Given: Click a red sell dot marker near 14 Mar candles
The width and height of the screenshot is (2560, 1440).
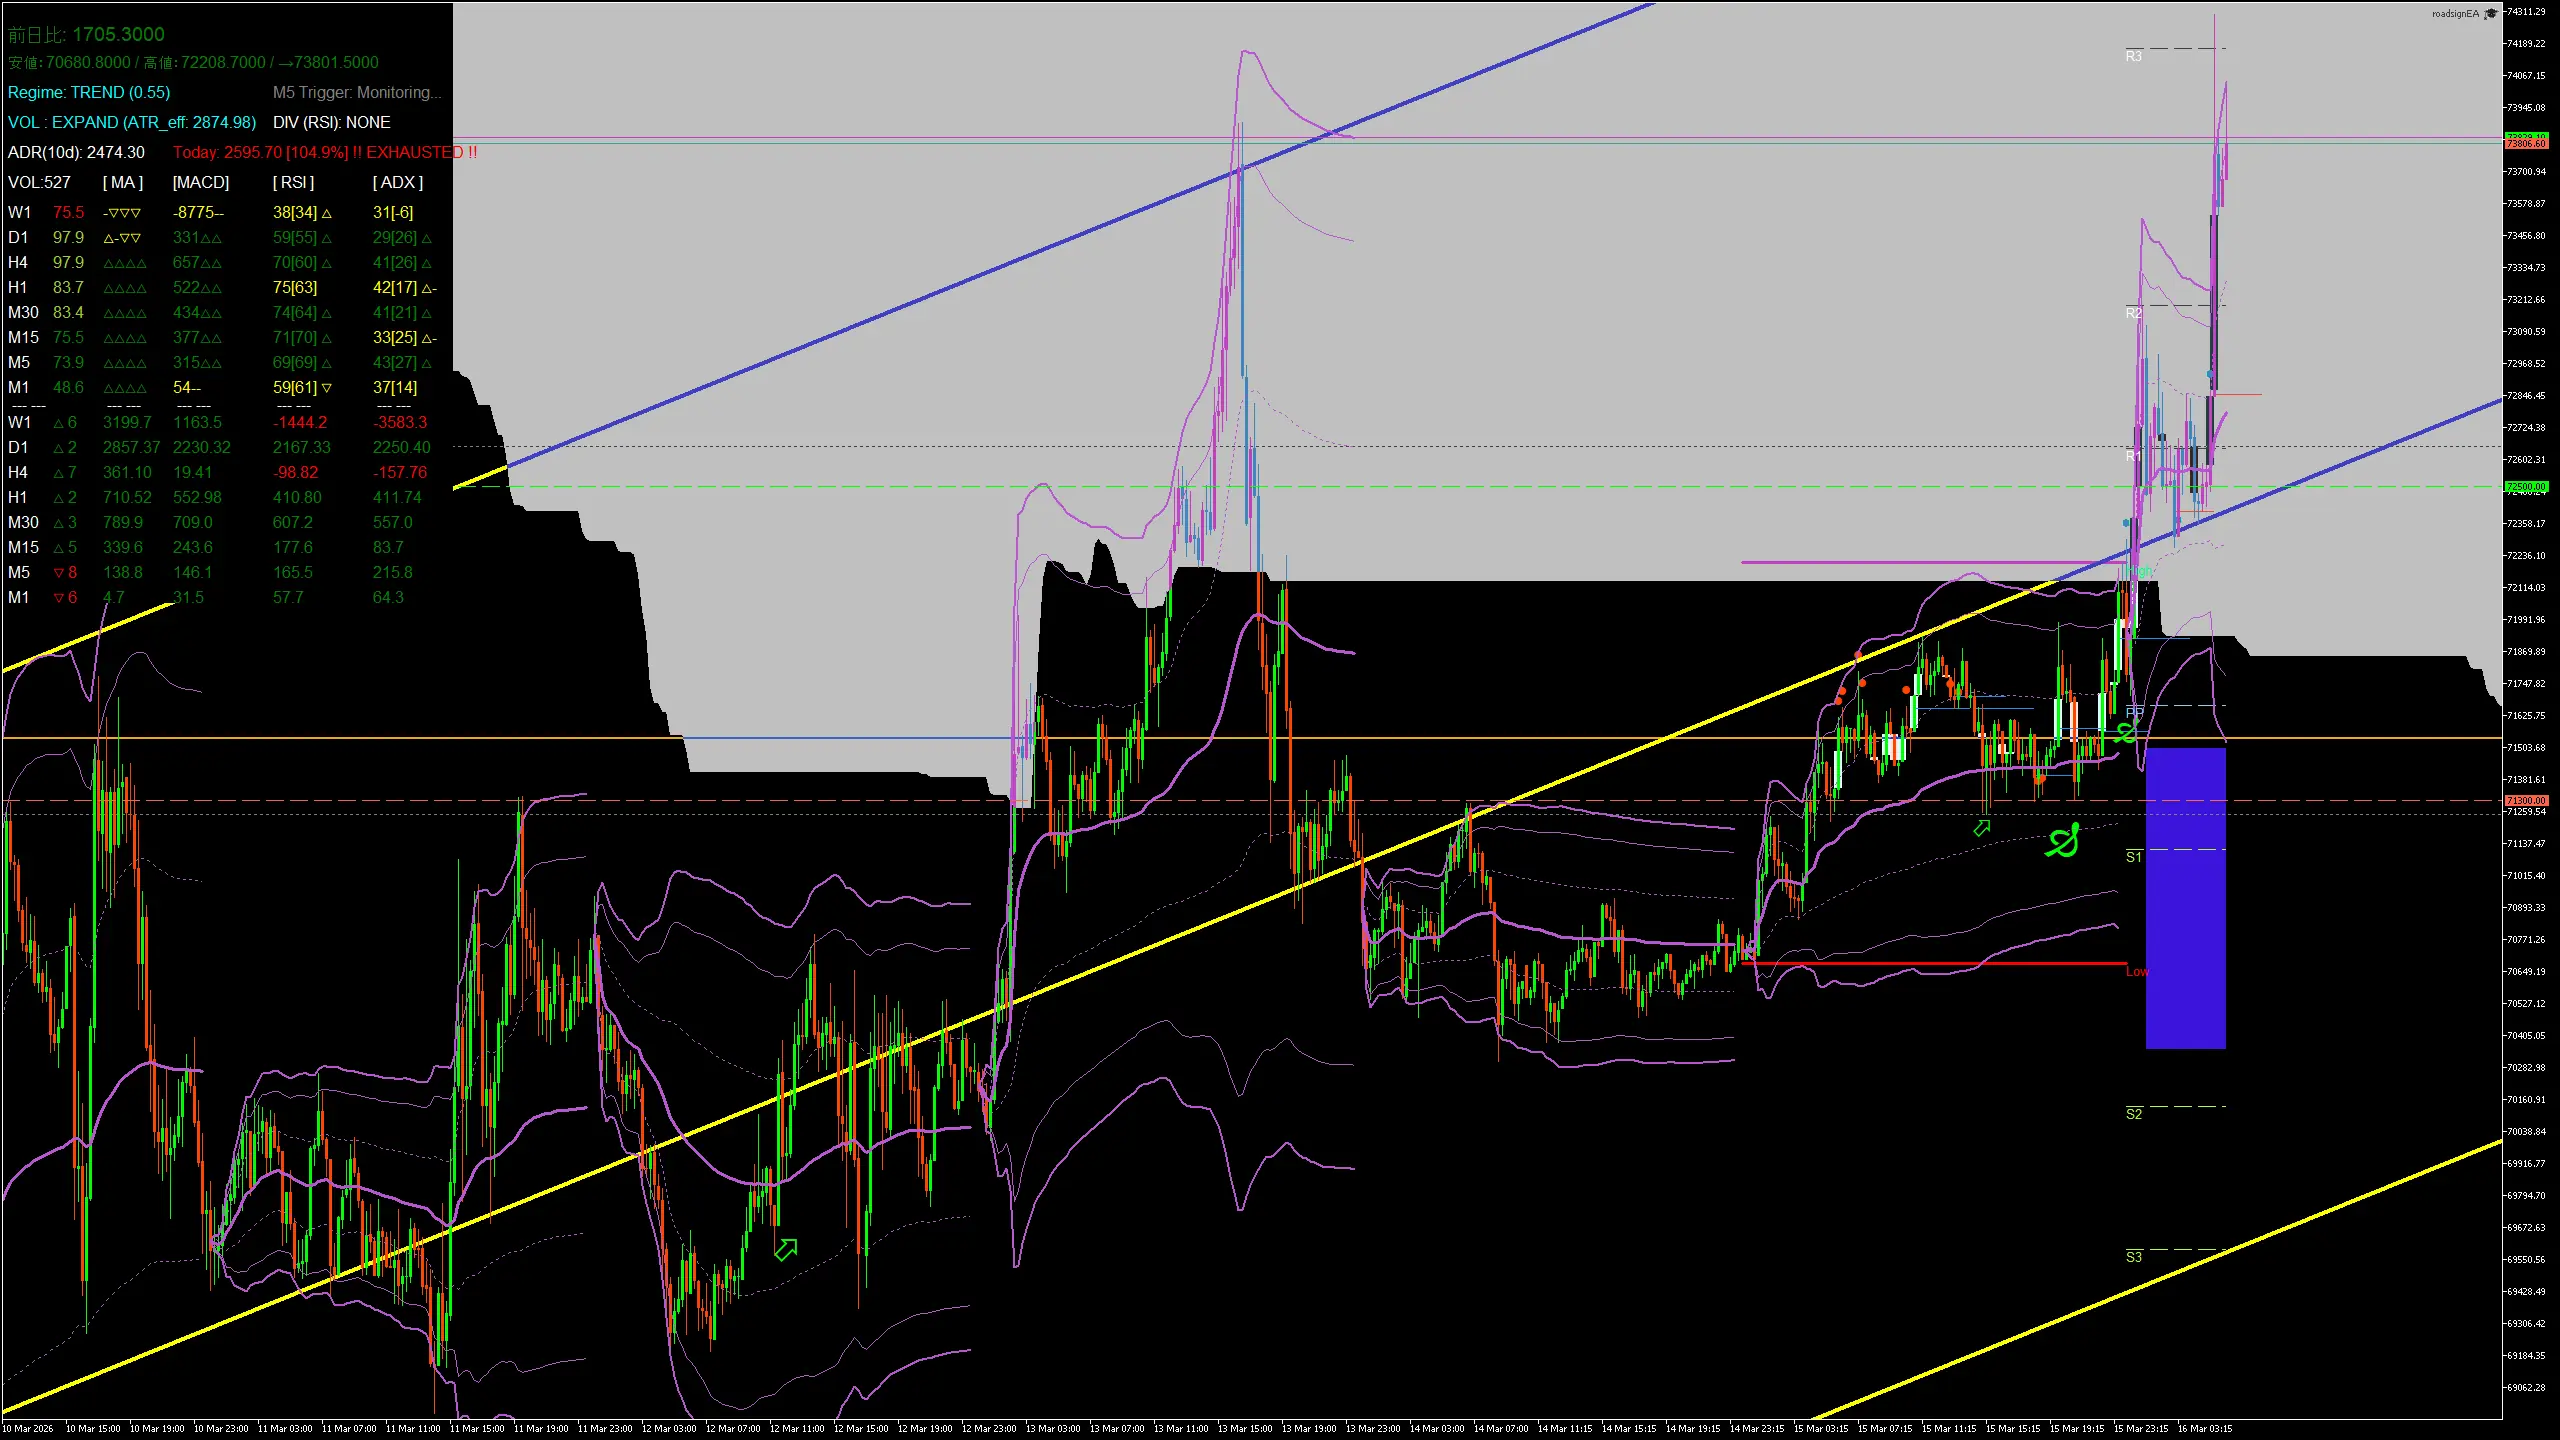Looking at the screenshot, I should [1906, 689].
